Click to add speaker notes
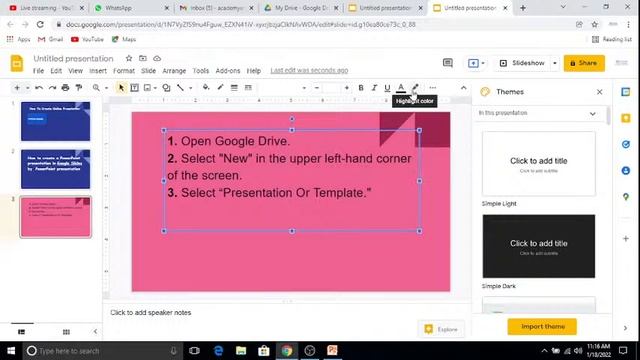The height and width of the screenshot is (360, 640). click(151, 313)
